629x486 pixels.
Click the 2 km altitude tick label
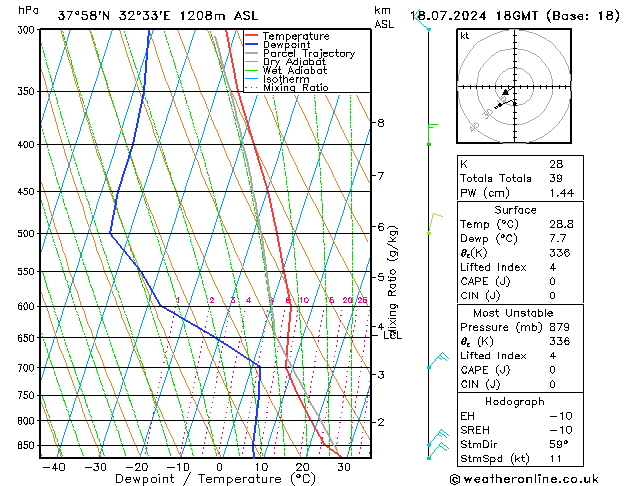[381, 422]
